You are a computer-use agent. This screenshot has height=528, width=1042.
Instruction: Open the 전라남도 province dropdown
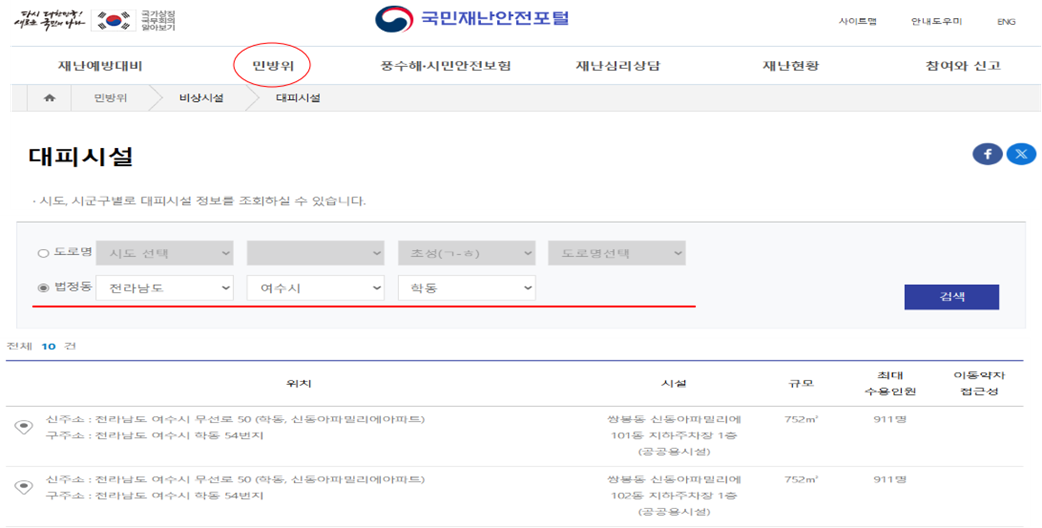click(165, 288)
